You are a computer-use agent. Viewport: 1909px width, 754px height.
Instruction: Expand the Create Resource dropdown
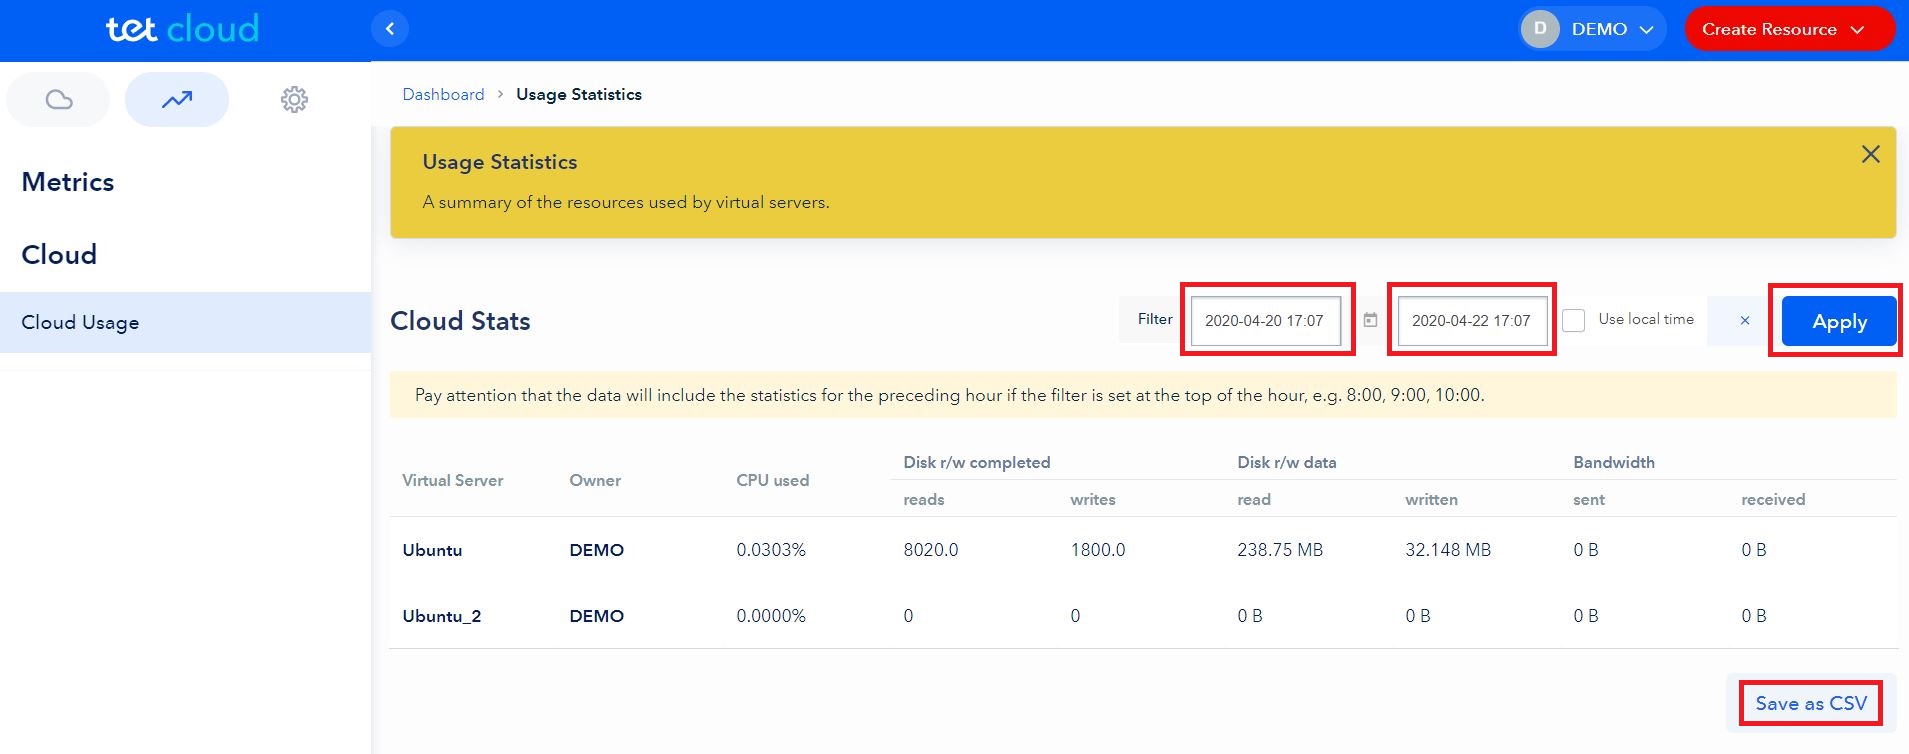point(1789,29)
